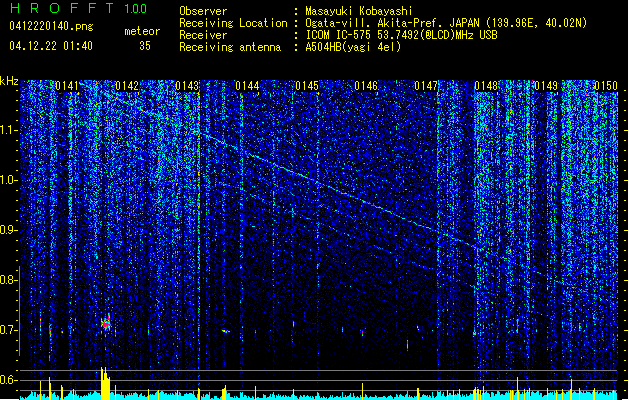Click the kHz axis unit label
This screenshot has height=400, width=629.
(x=9, y=81)
